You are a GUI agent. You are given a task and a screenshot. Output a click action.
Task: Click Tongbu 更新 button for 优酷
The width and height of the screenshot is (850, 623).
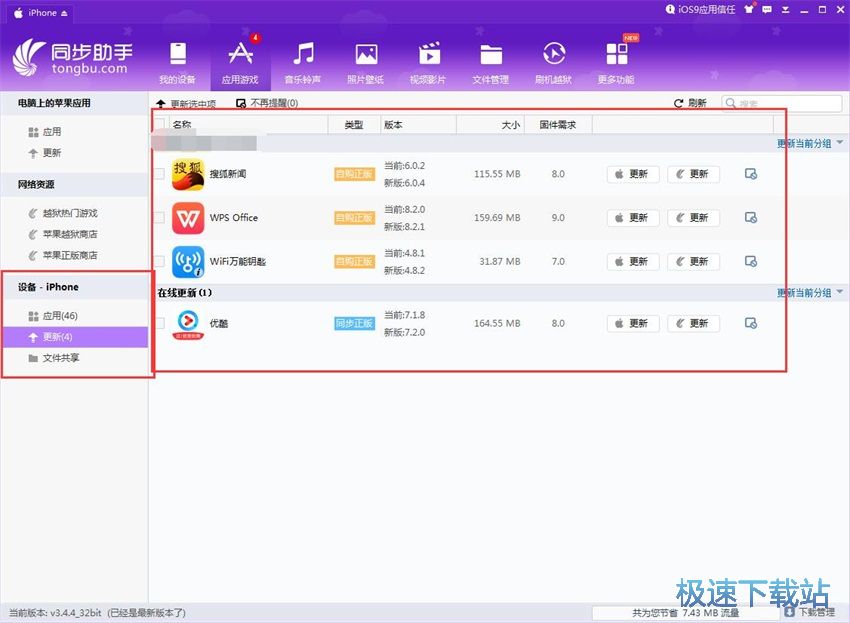[x=693, y=323]
